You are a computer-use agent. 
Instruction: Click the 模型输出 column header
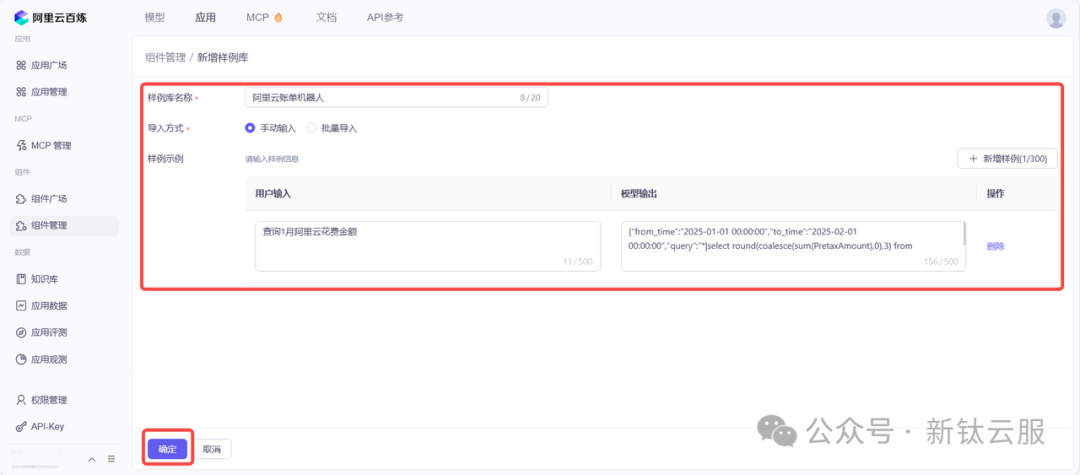click(638, 194)
